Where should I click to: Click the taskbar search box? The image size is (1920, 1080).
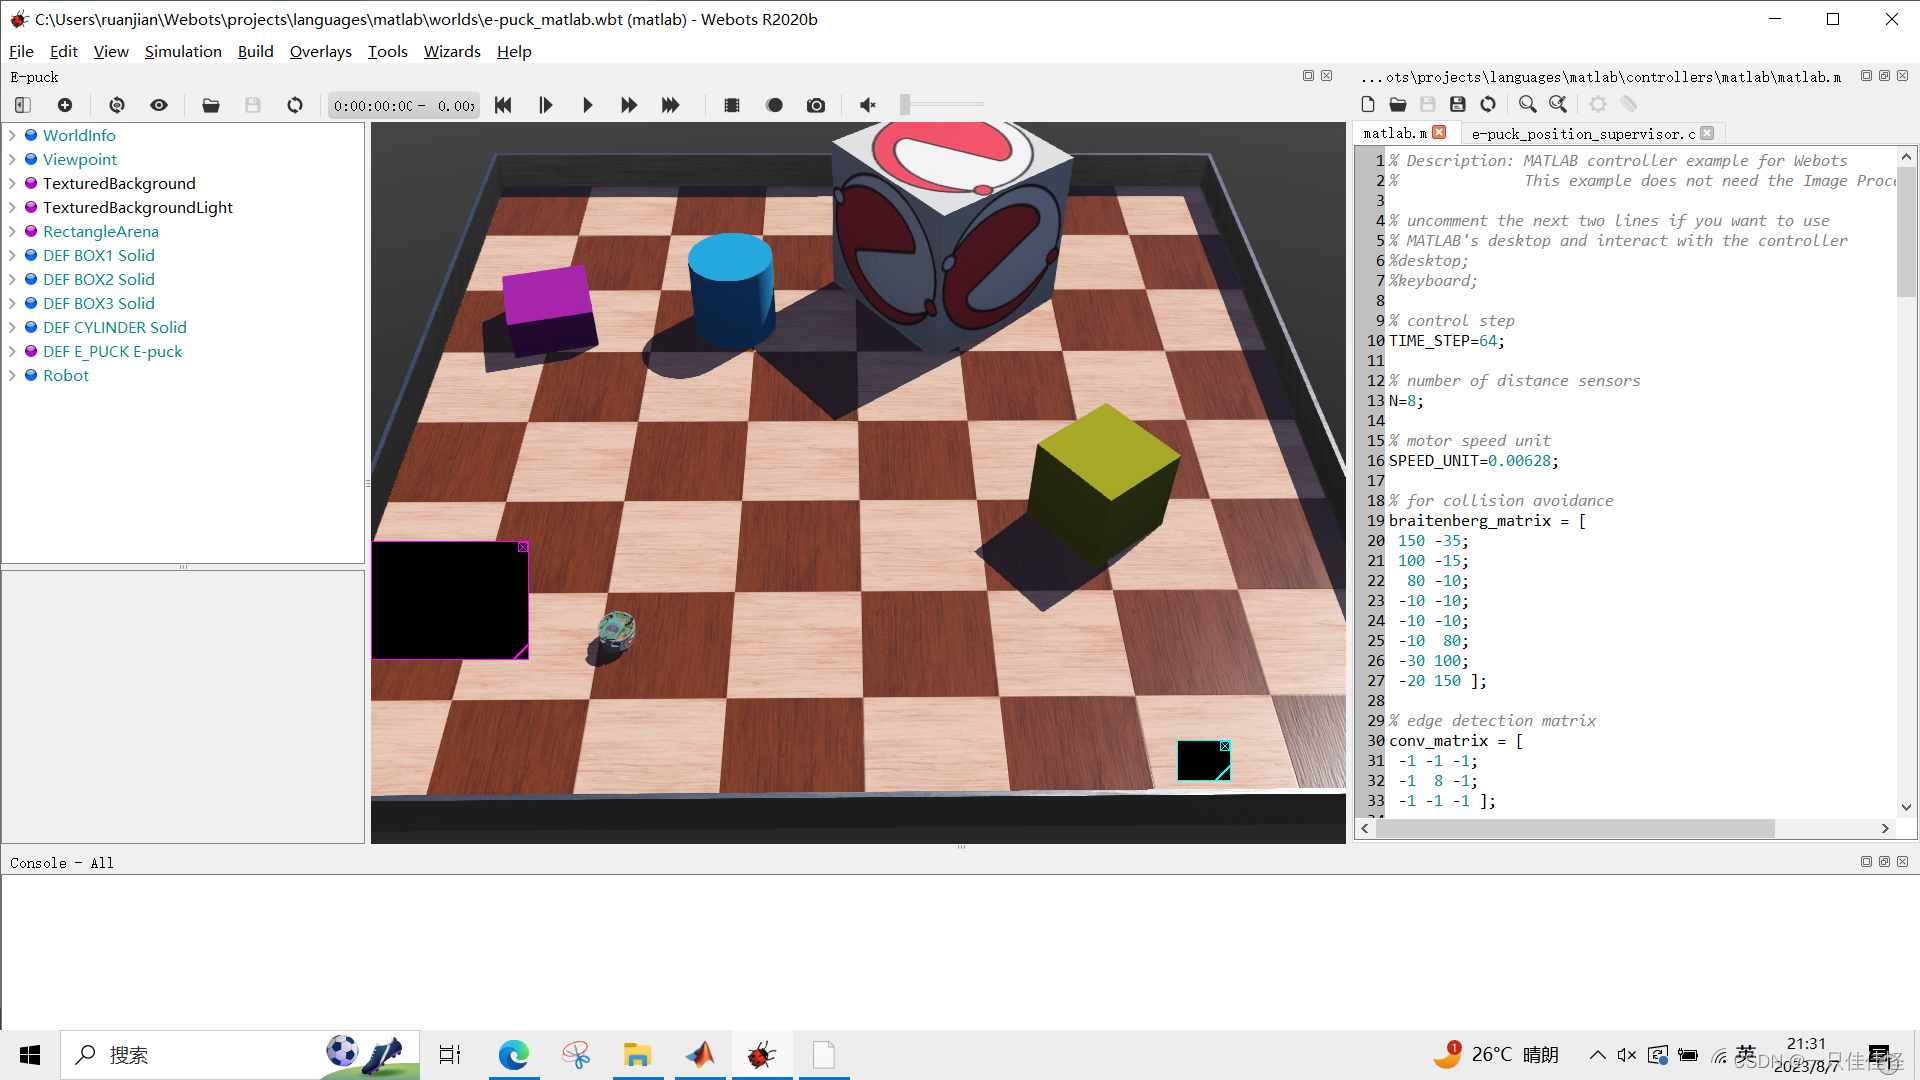[x=240, y=1055]
